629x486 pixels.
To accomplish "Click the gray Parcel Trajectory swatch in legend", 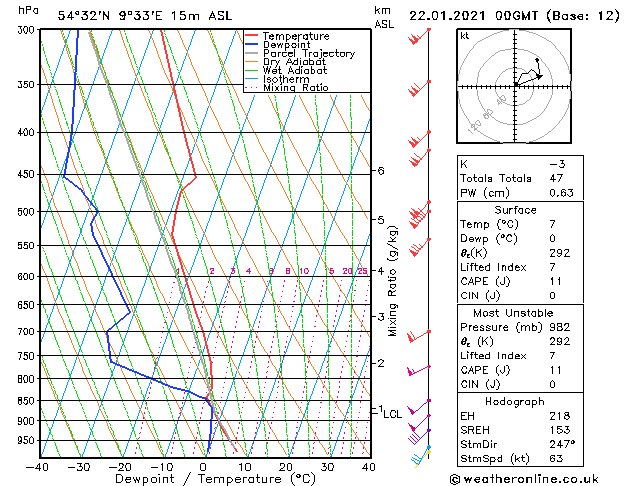I will [x=251, y=53].
